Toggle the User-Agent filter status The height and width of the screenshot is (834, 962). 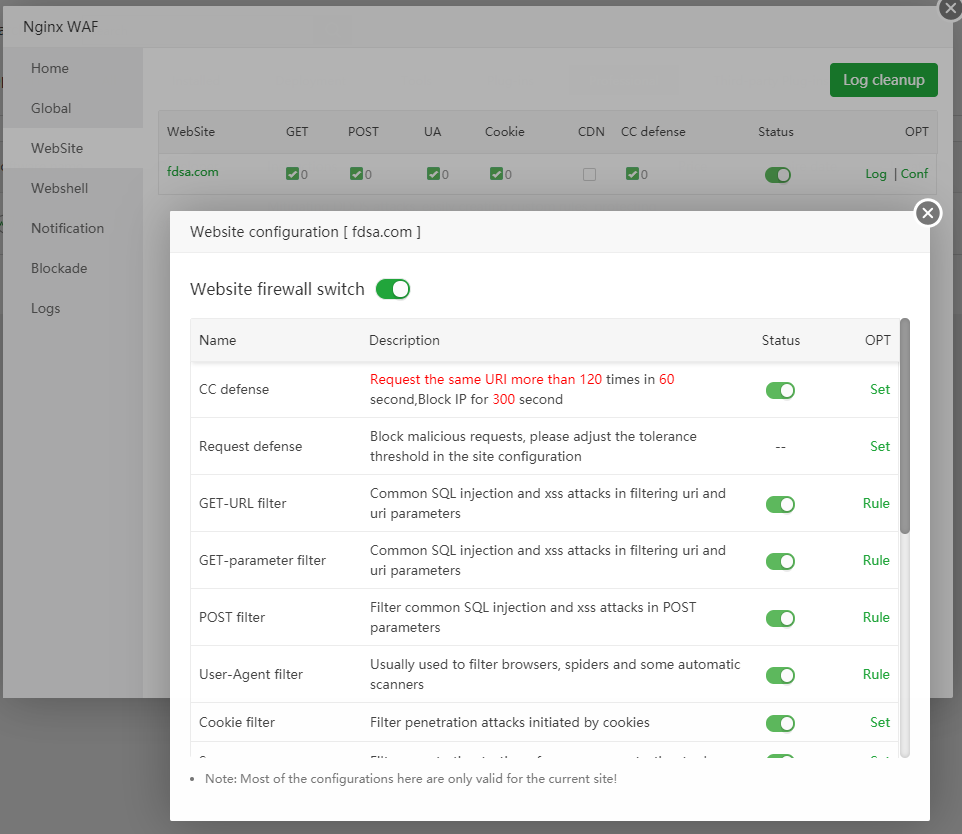pyautogui.click(x=780, y=675)
